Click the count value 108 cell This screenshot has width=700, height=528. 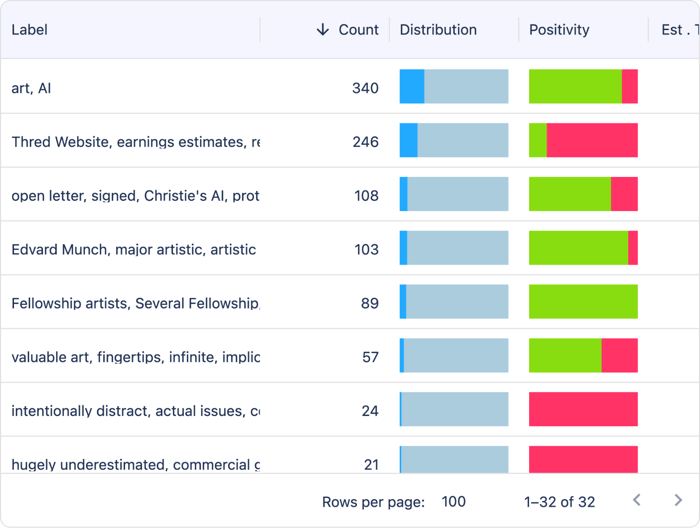366,196
